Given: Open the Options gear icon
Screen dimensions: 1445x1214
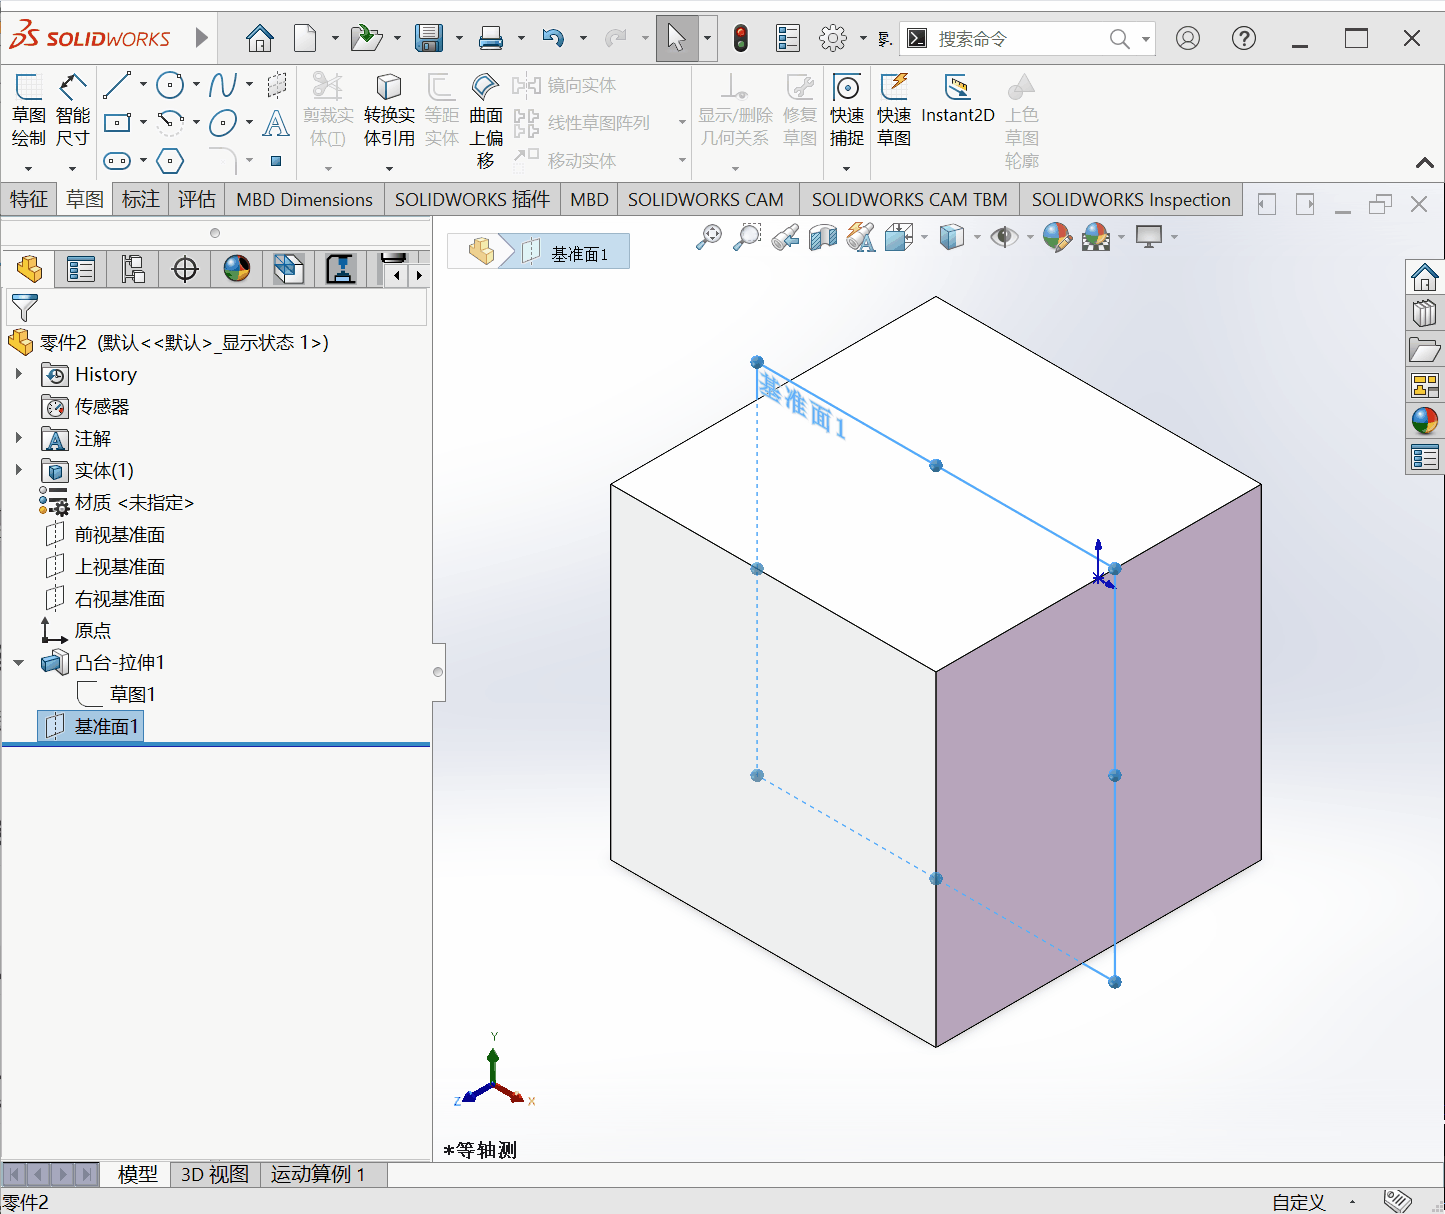Looking at the screenshot, I should [833, 39].
